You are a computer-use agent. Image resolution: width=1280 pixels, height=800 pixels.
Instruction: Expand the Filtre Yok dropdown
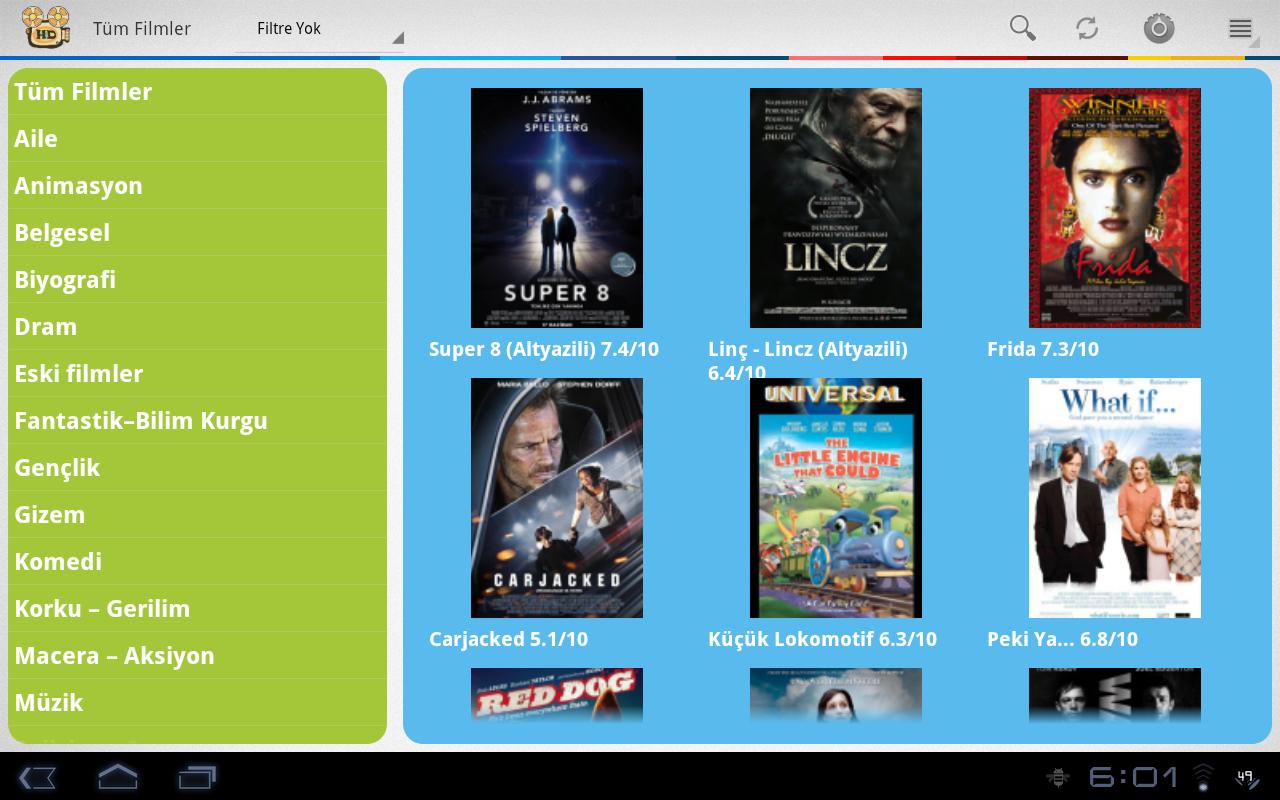[320, 29]
